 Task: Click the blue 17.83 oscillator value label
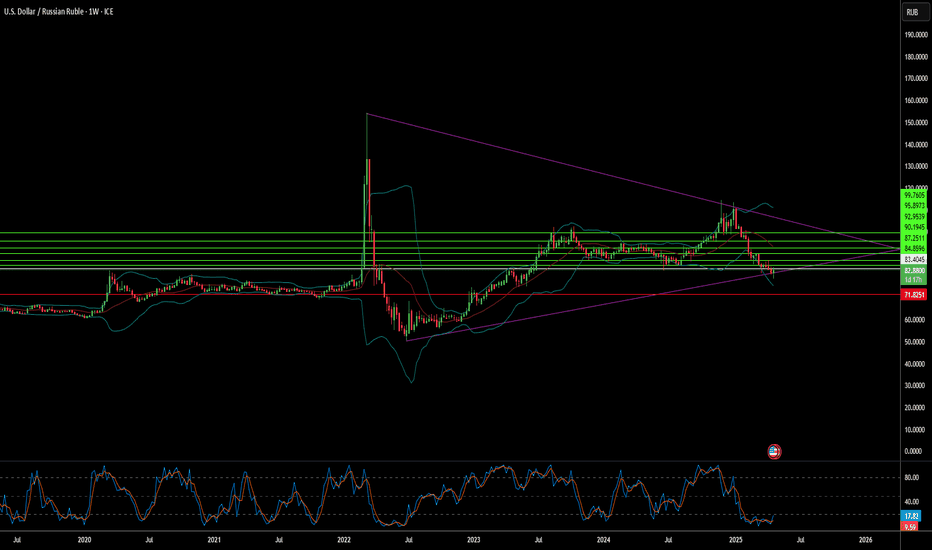point(912,516)
